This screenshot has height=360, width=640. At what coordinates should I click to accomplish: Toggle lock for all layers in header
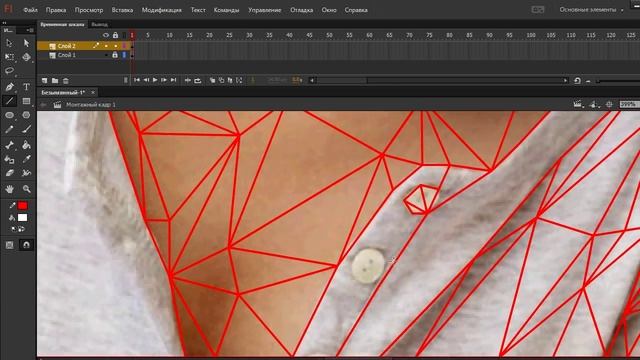point(116,36)
